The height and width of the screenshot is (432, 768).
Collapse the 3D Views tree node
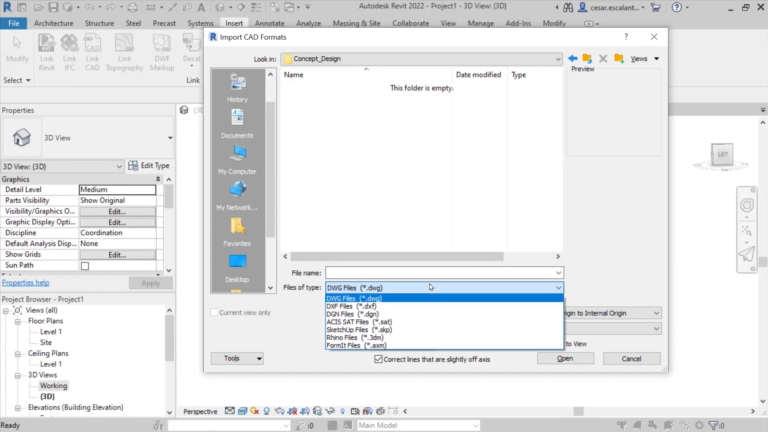pyautogui.click(x=18, y=375)
